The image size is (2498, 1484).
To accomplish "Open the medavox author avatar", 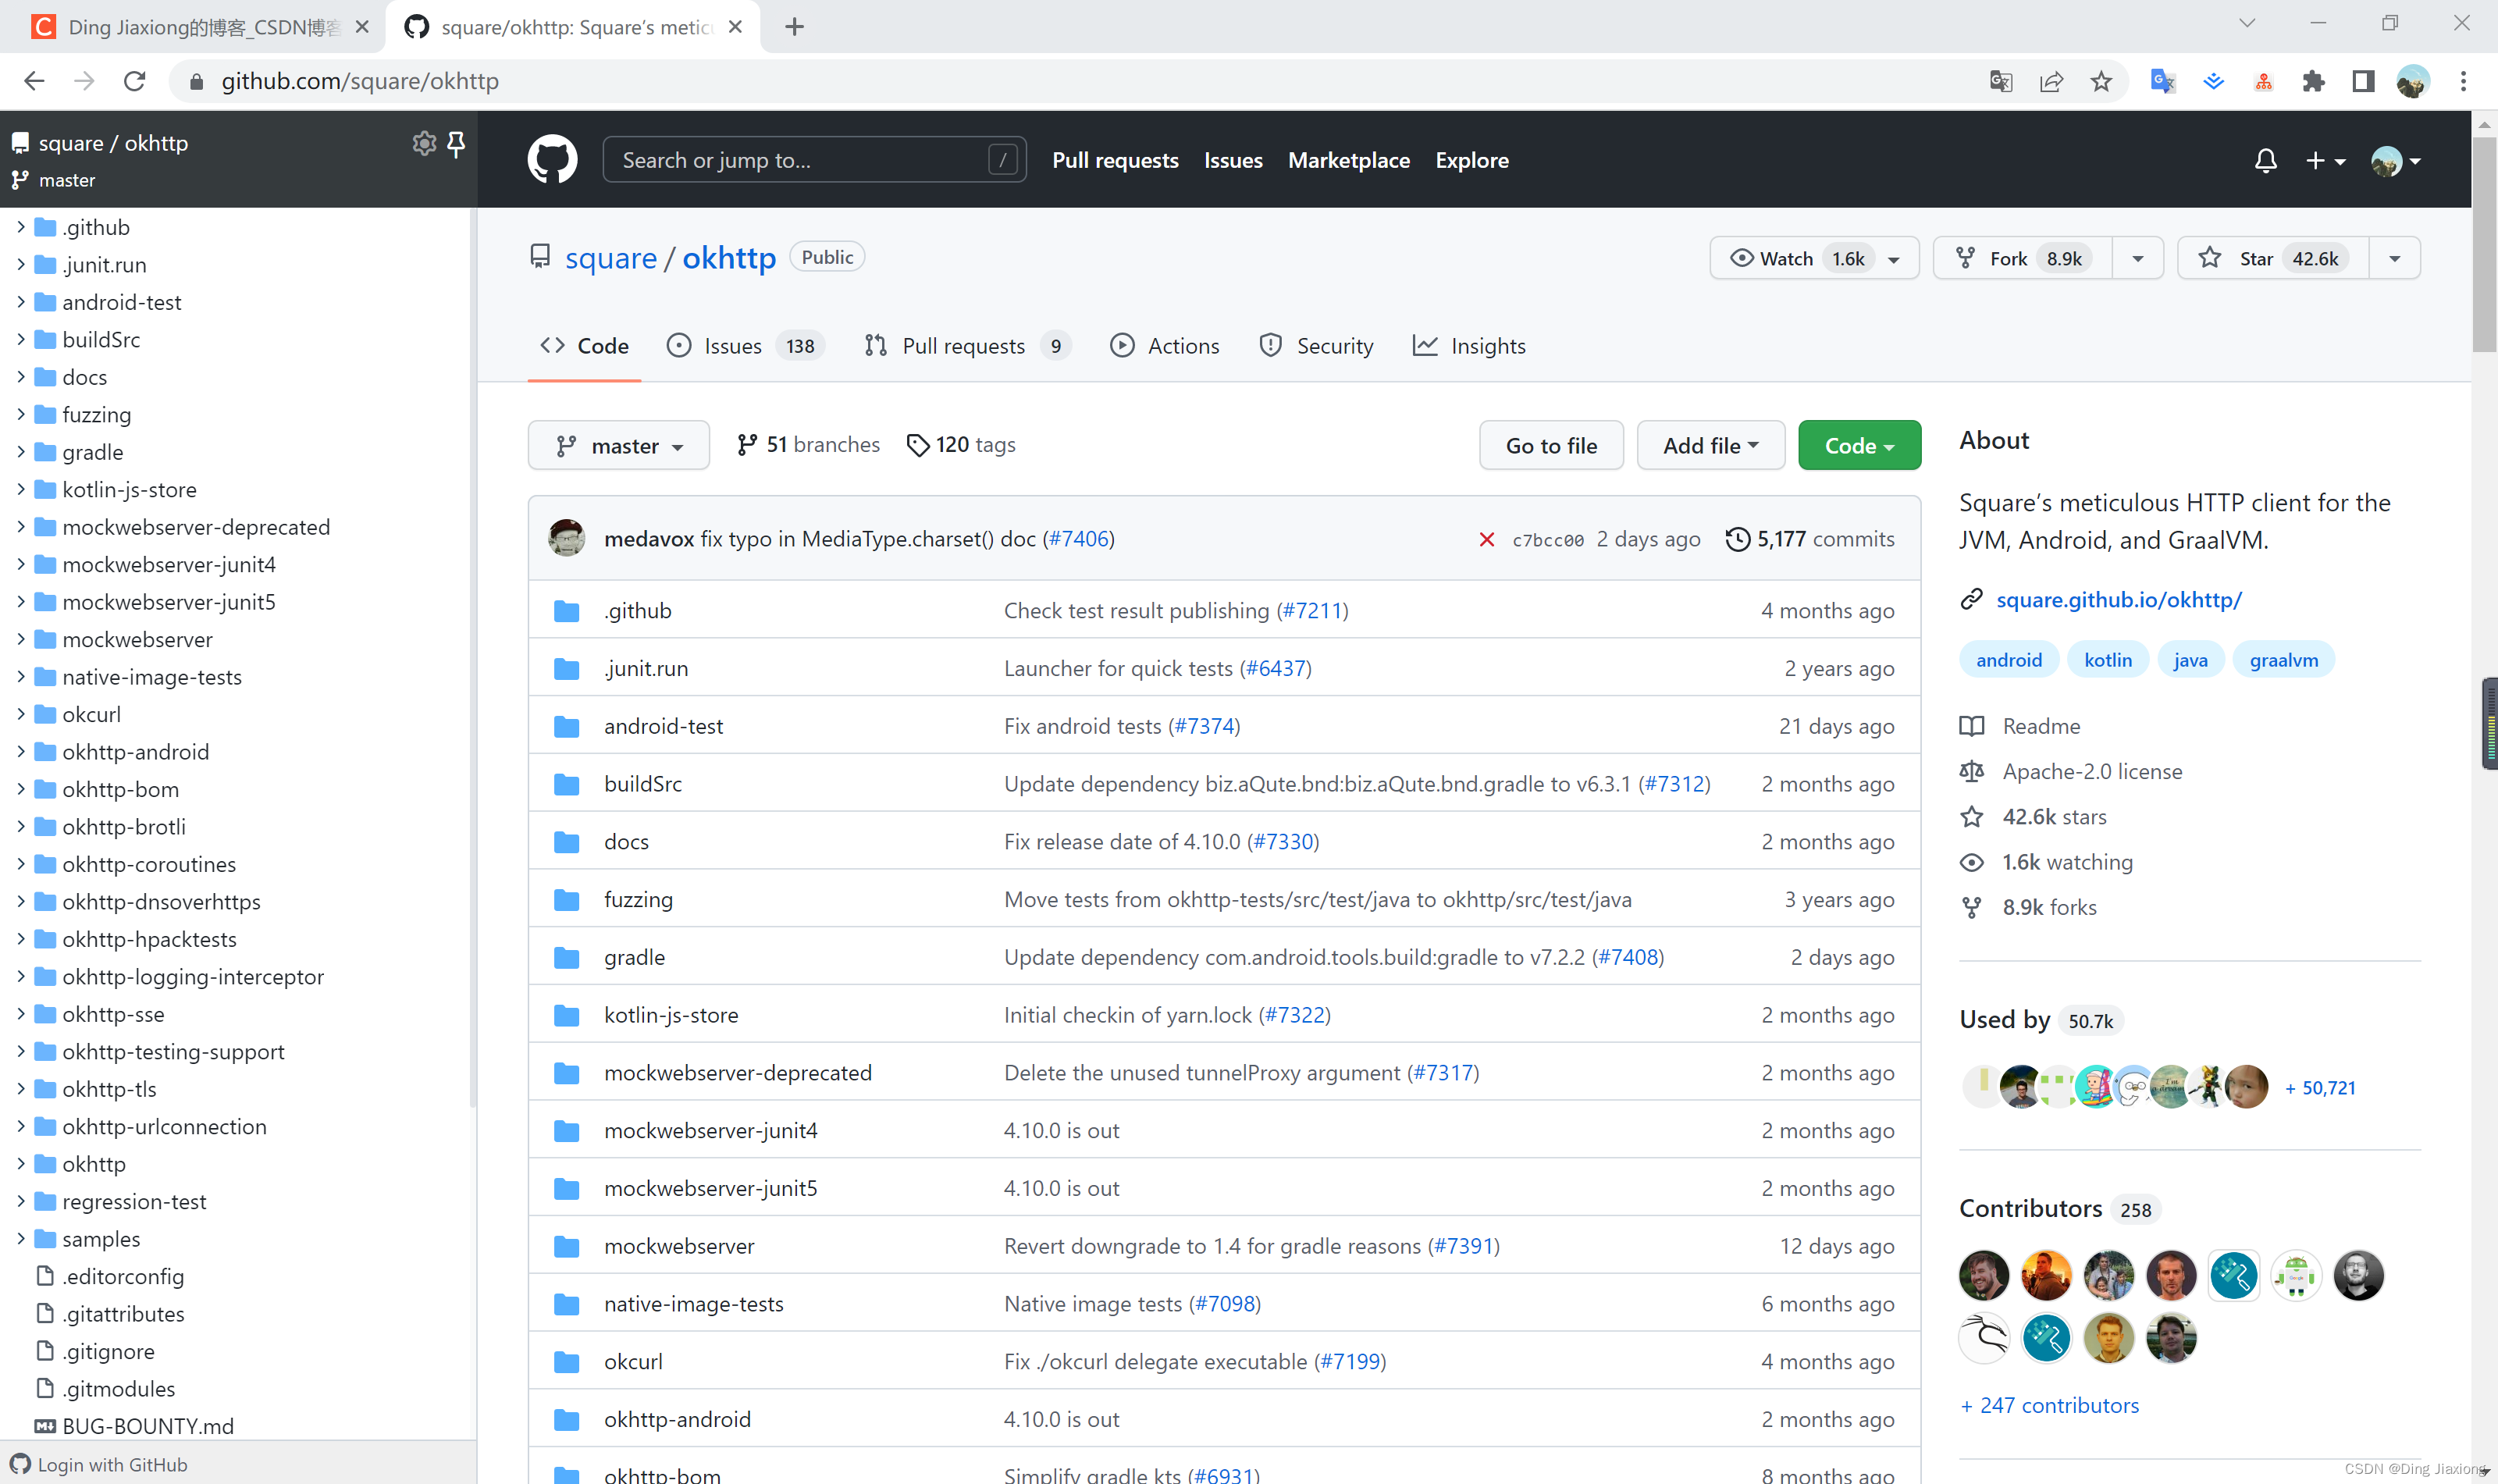I will pos(566,538).
